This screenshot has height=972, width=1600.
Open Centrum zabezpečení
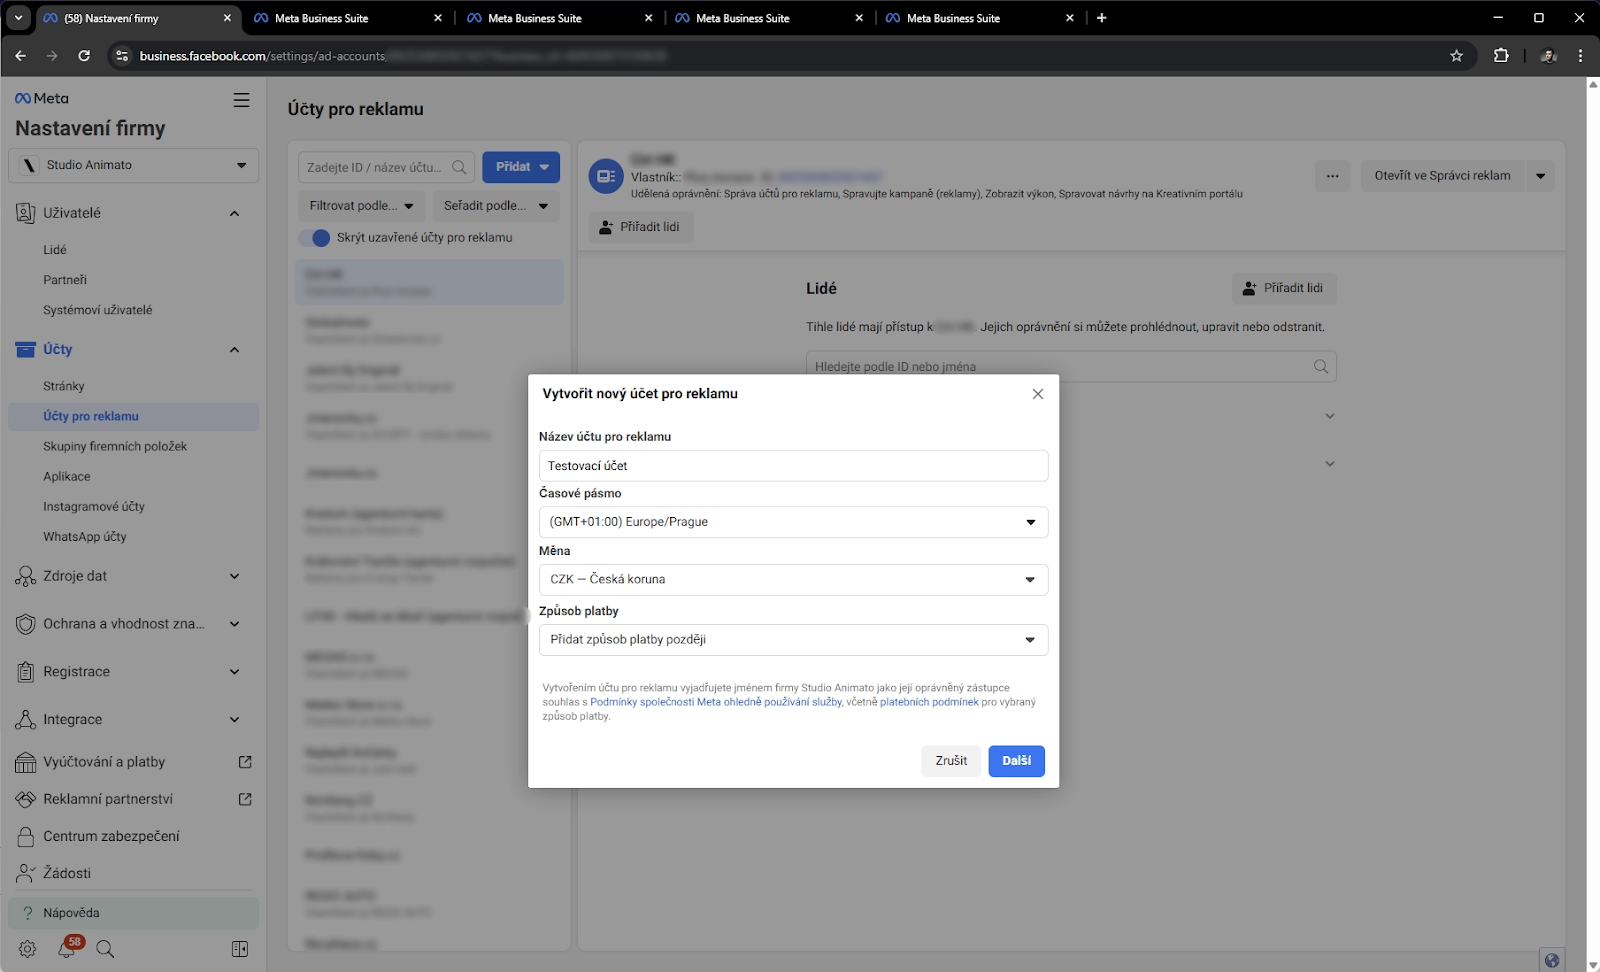tap(111, 836)
